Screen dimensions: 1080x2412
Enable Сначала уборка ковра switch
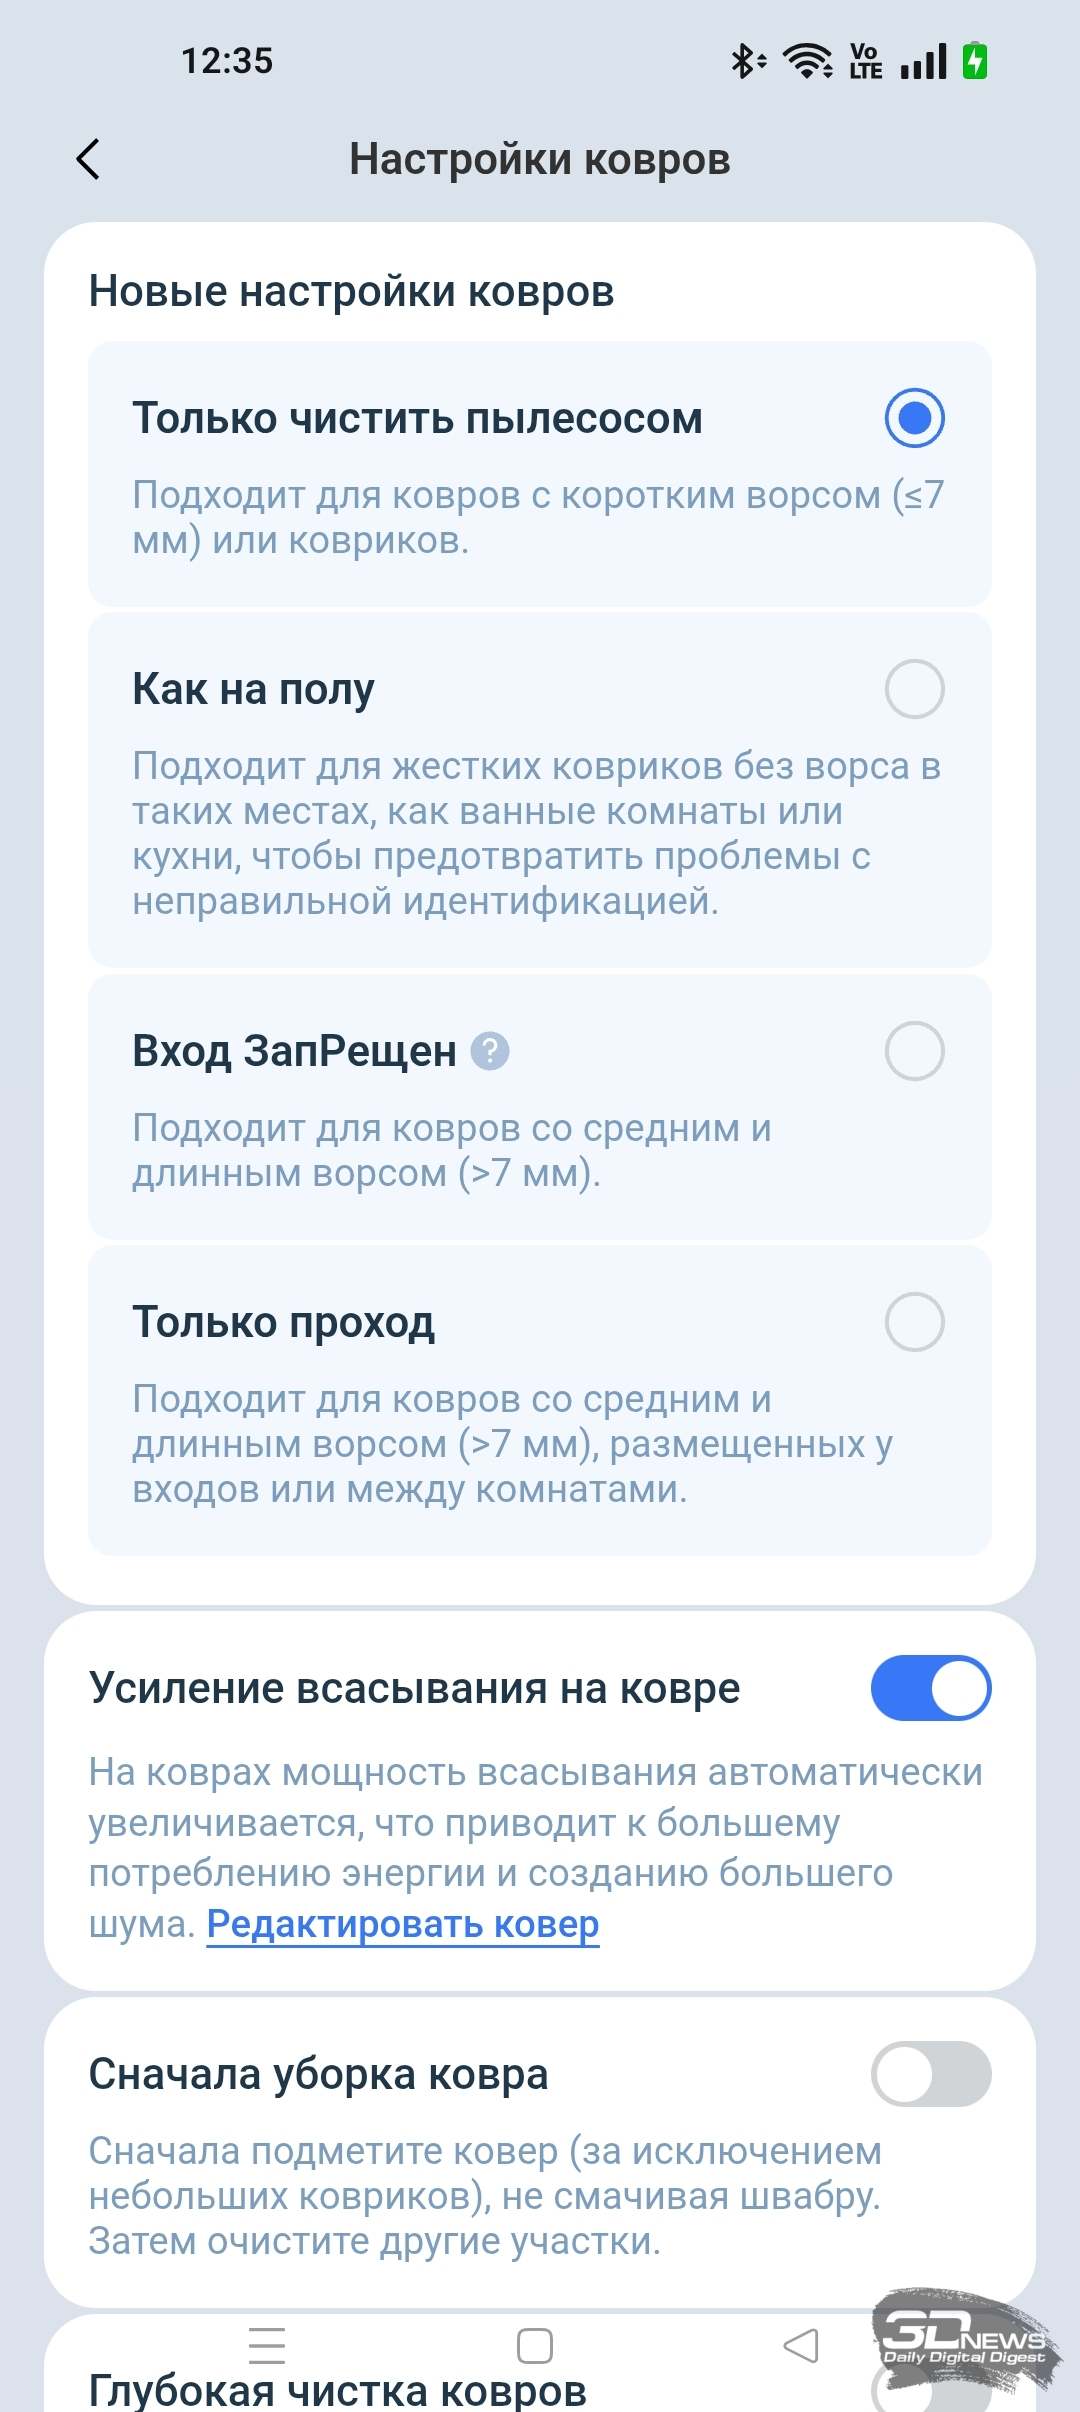click(930, 2074)
